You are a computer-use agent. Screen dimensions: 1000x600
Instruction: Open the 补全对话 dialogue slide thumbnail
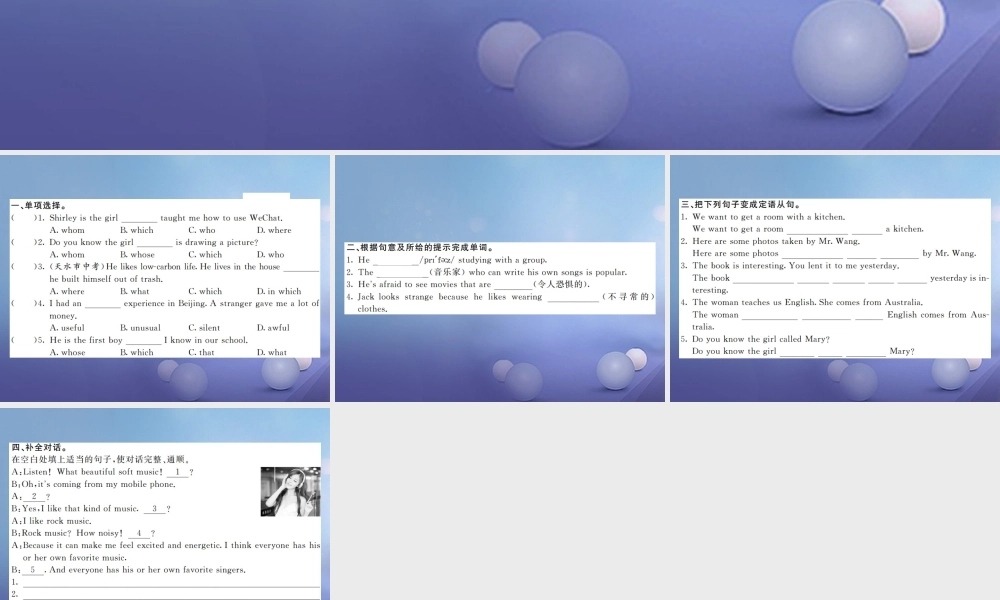(x=165, y=504)
